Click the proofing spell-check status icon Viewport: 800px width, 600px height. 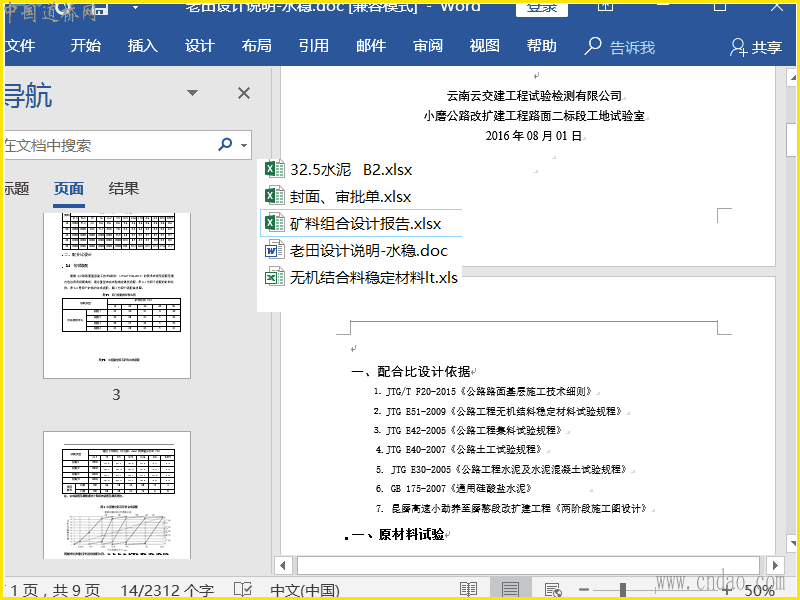pos(243,589)
